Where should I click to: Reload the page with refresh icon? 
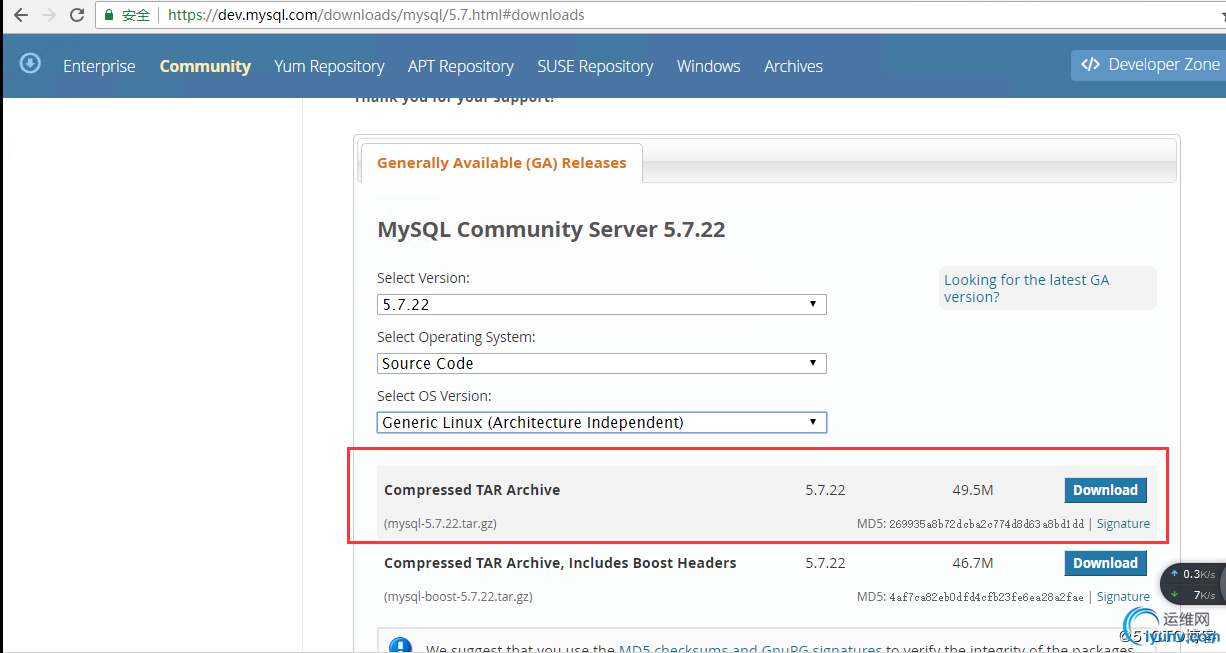pyautogui.click(x=77, y=15)
